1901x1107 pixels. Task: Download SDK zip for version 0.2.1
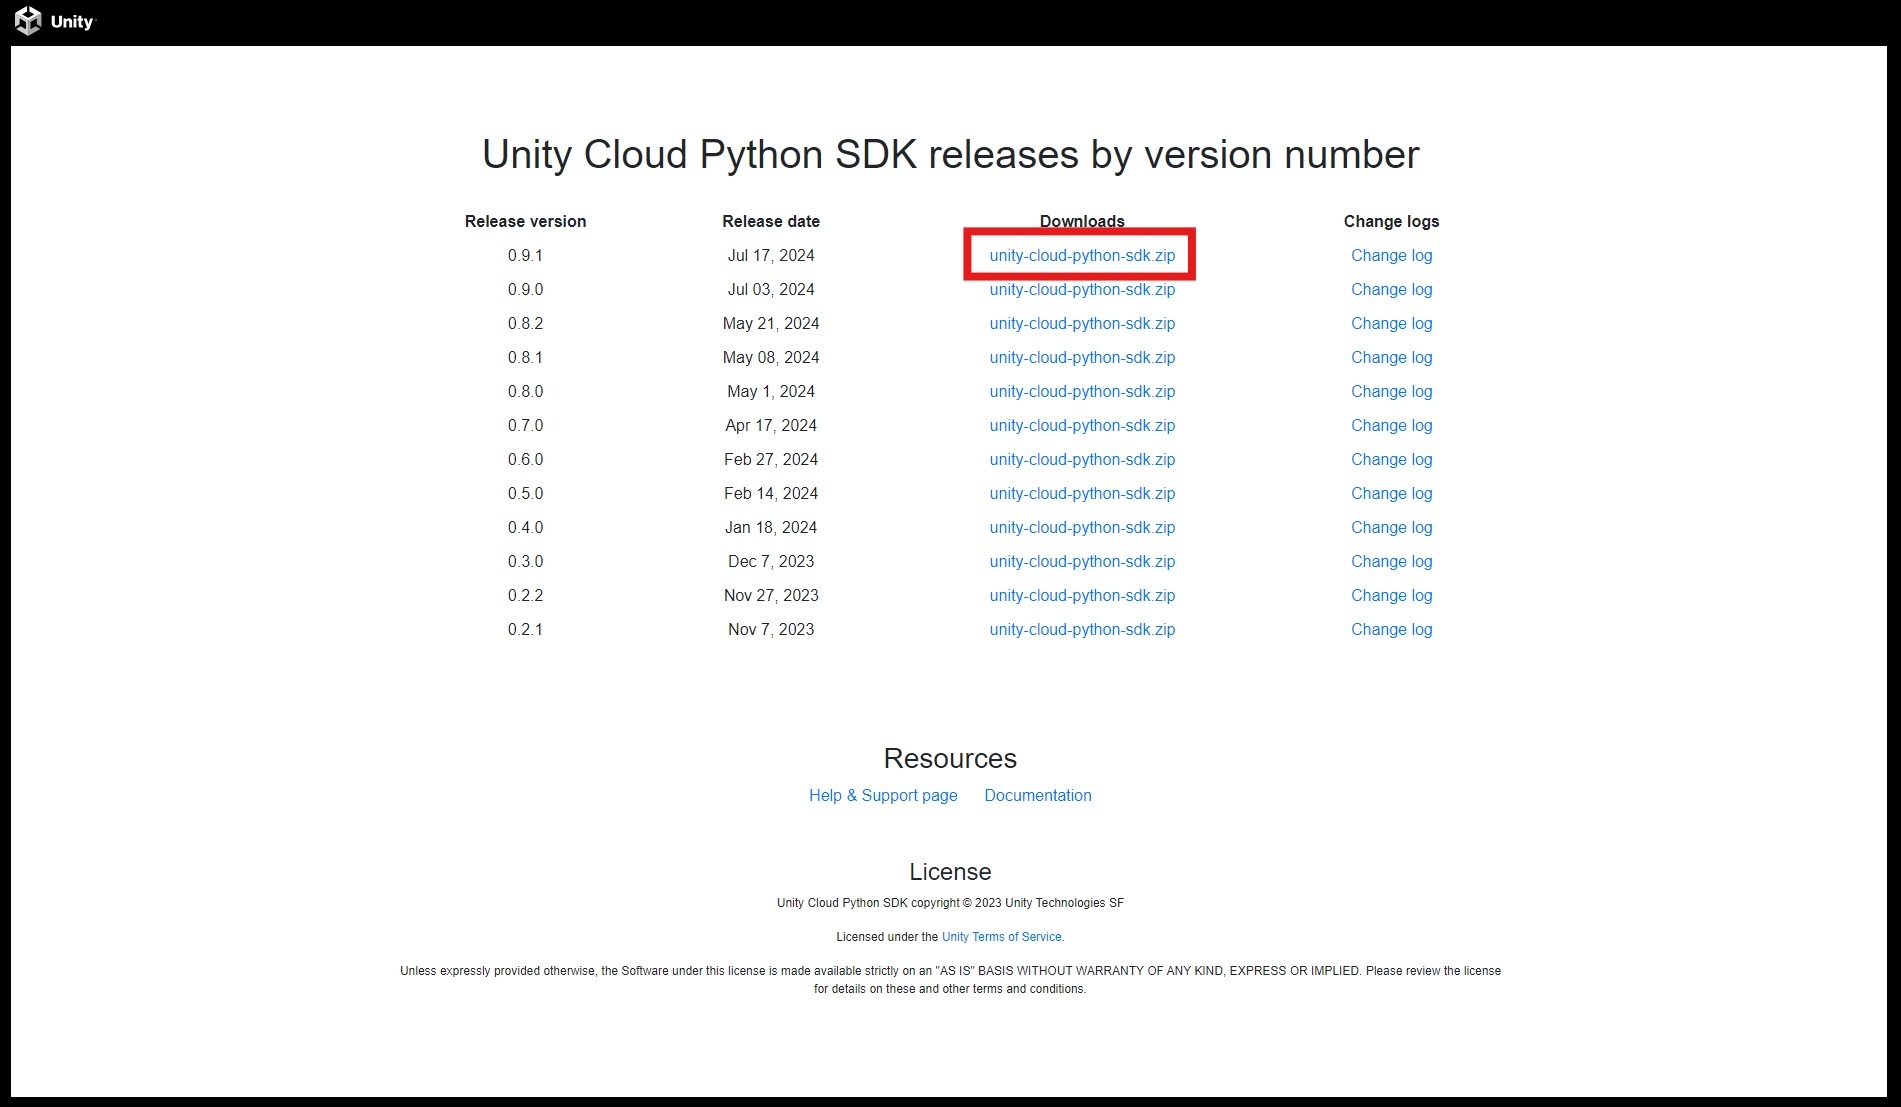(1082, 629)
